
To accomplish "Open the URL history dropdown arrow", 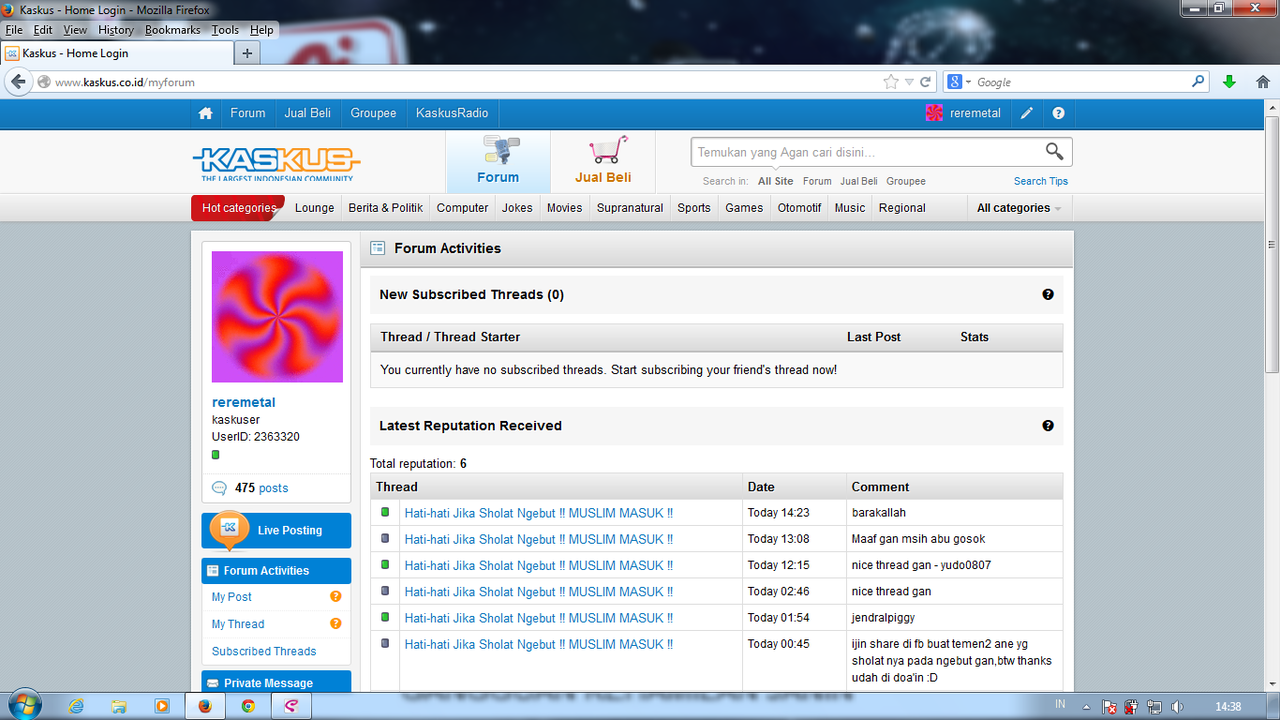I will [x=908, y=82].
